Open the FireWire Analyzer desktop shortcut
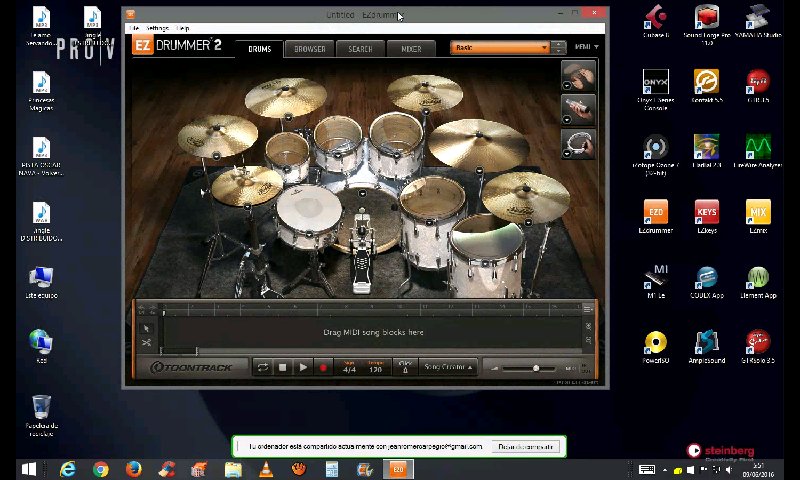Screen dimensions: 800x480 [x=758, y=151]
